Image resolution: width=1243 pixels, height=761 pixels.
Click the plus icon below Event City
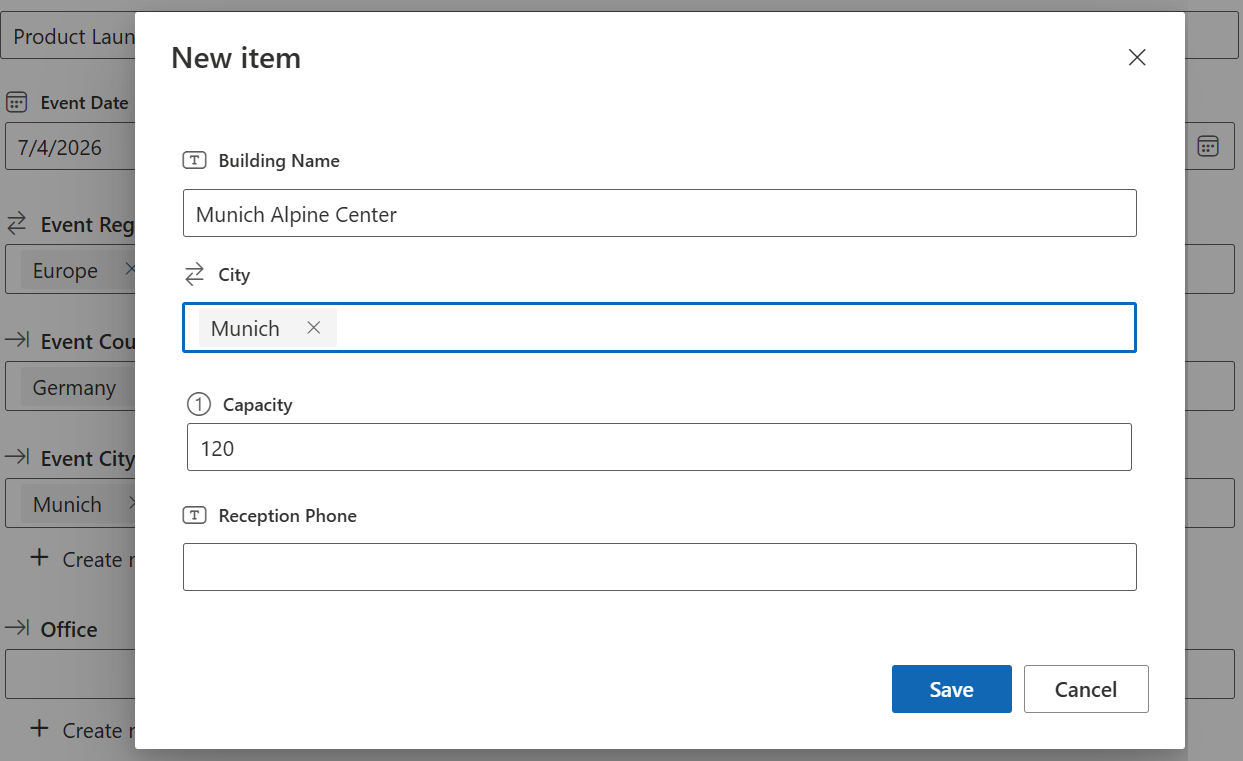coord(39,558)
